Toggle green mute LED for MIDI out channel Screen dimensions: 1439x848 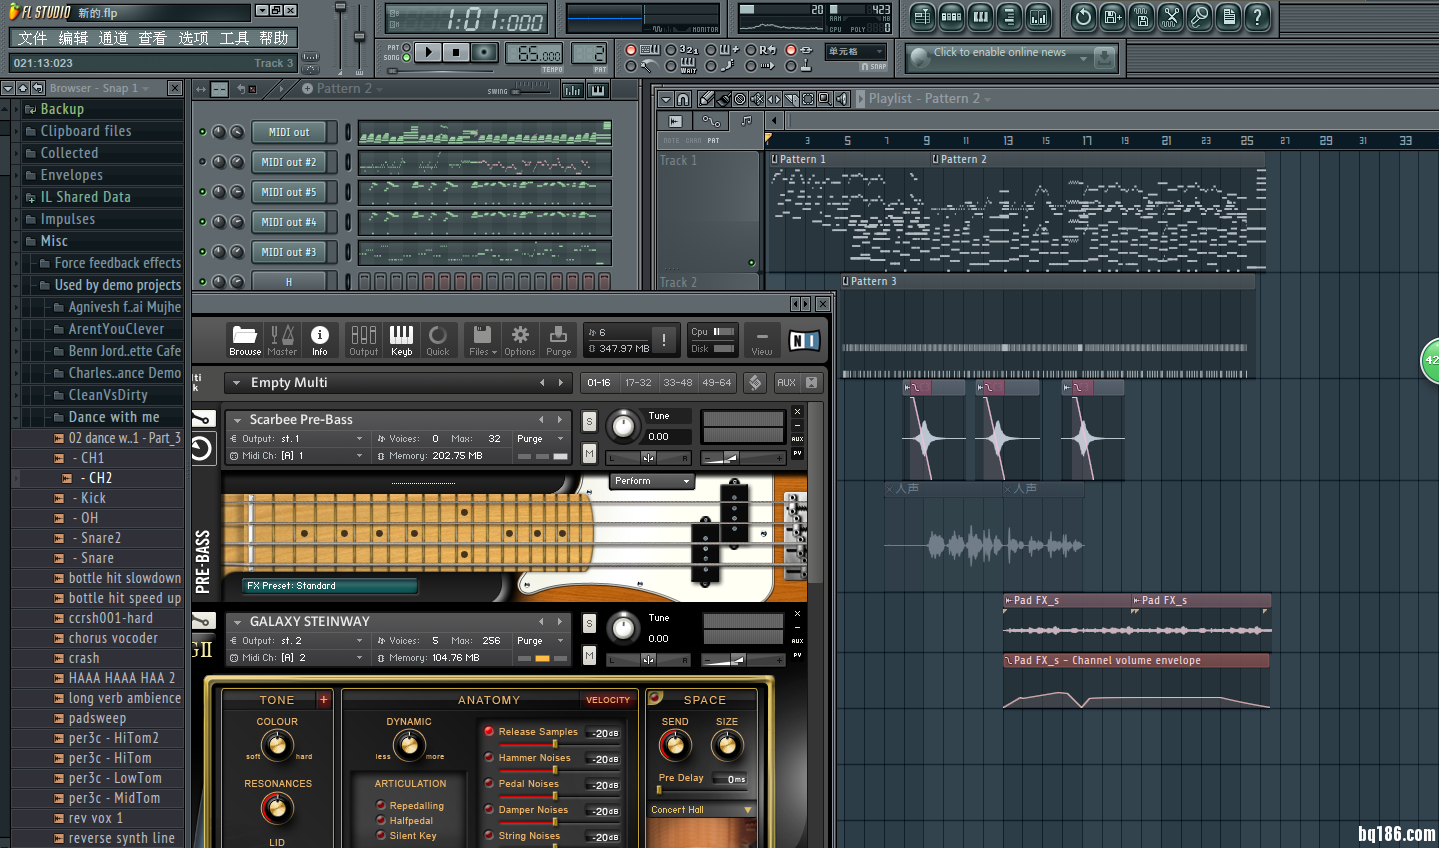point(203,132)
